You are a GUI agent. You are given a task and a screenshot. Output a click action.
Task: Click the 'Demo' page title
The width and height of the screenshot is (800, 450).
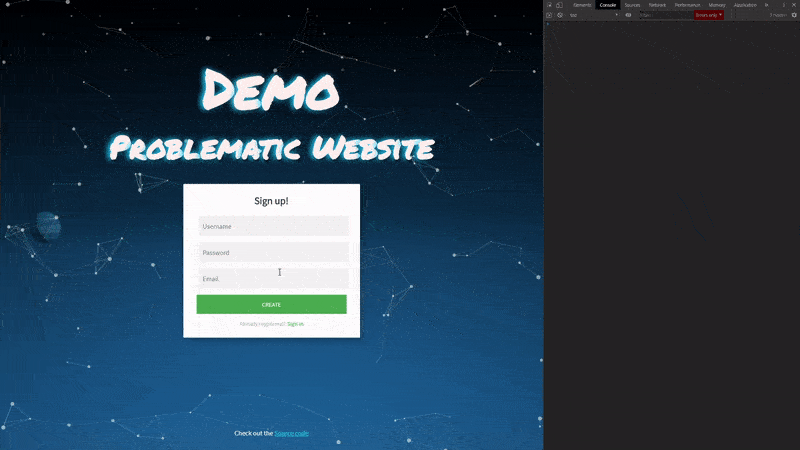[x=270, y=90]
